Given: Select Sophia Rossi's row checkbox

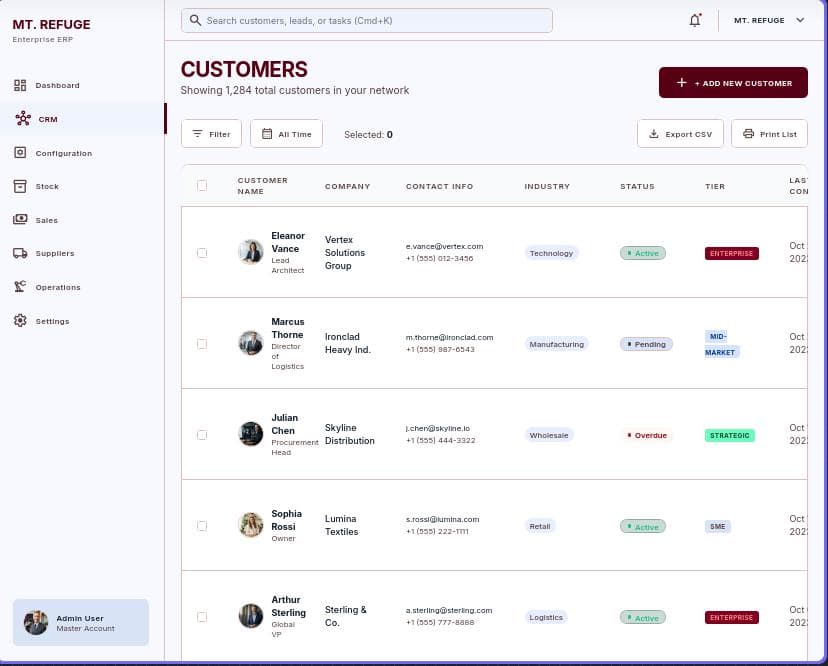Looking at the screenshot, I should point(202,526).
